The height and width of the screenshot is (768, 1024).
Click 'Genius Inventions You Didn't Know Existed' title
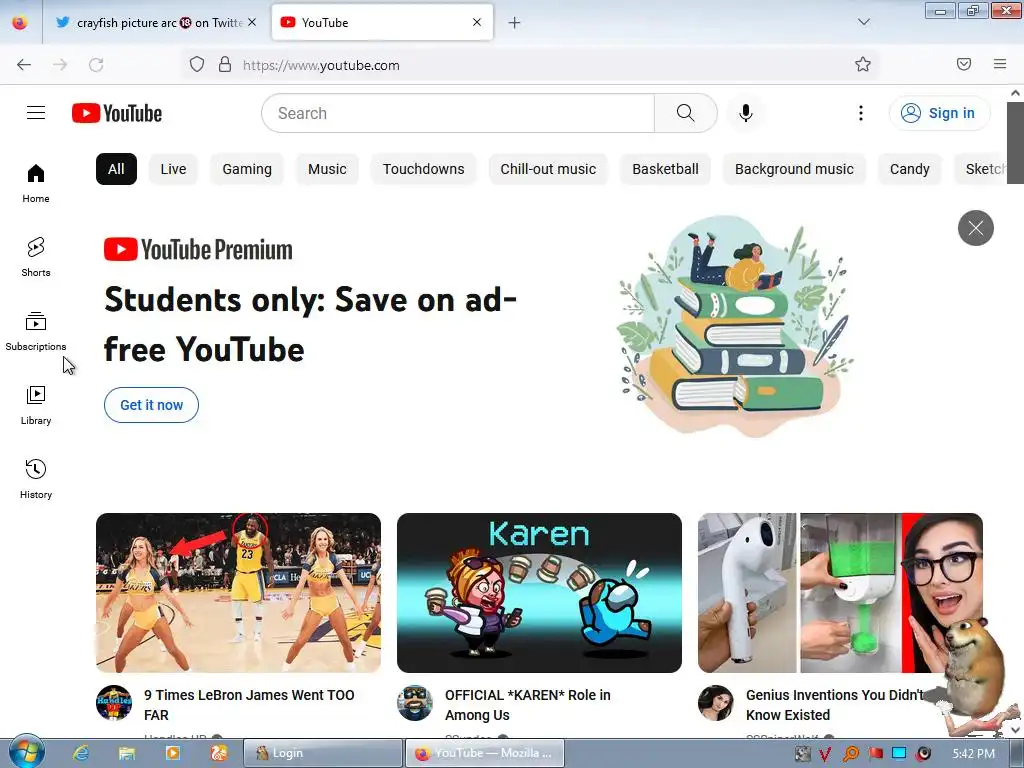(835, 705)
